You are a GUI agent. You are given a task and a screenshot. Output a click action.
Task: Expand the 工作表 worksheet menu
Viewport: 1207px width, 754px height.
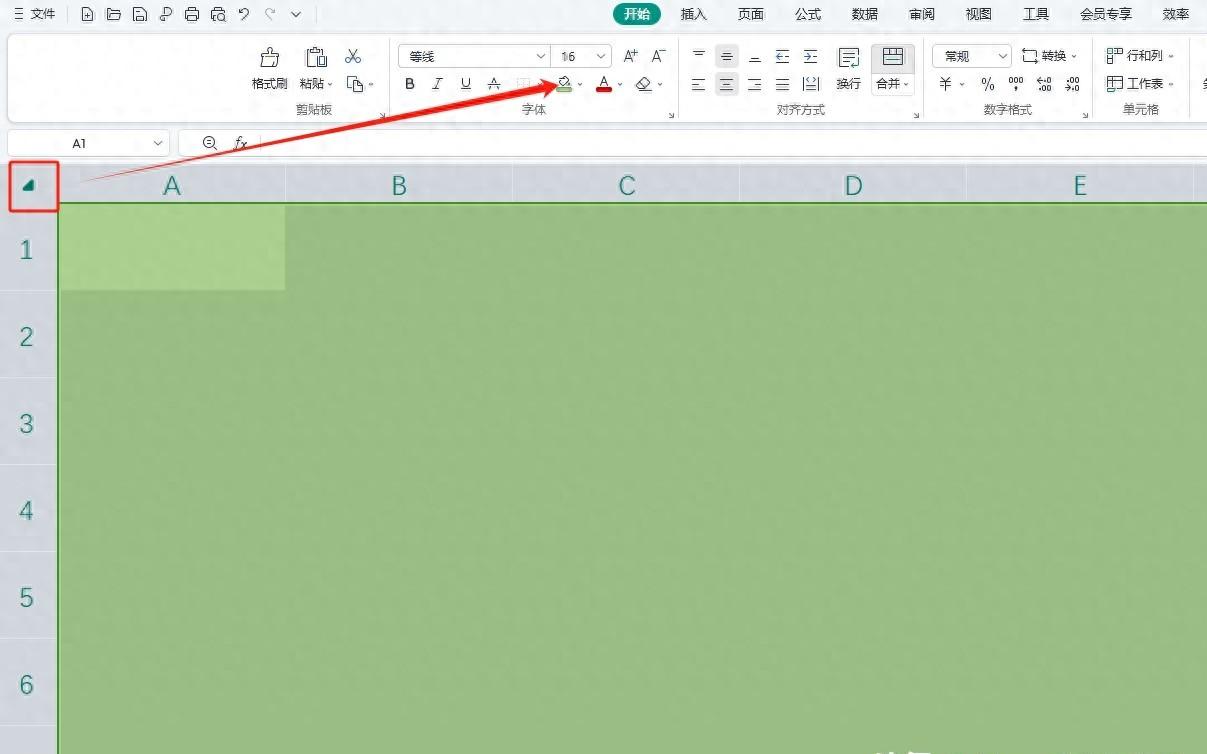click(x=1141, y=84)
